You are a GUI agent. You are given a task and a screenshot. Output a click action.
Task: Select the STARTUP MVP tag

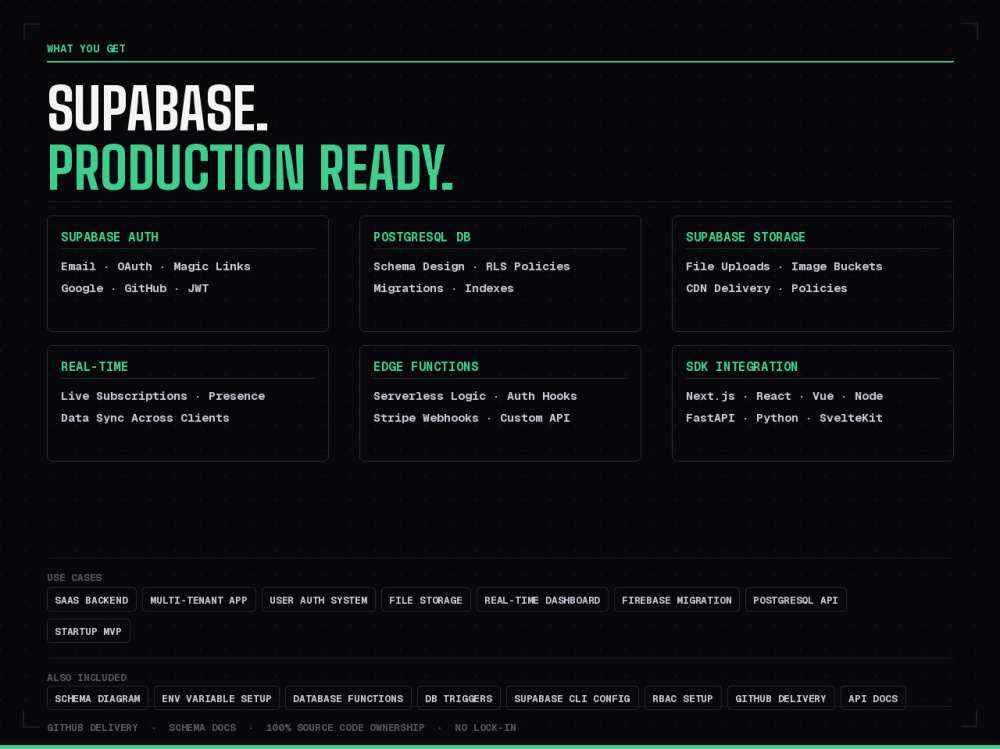click(89, 631)
